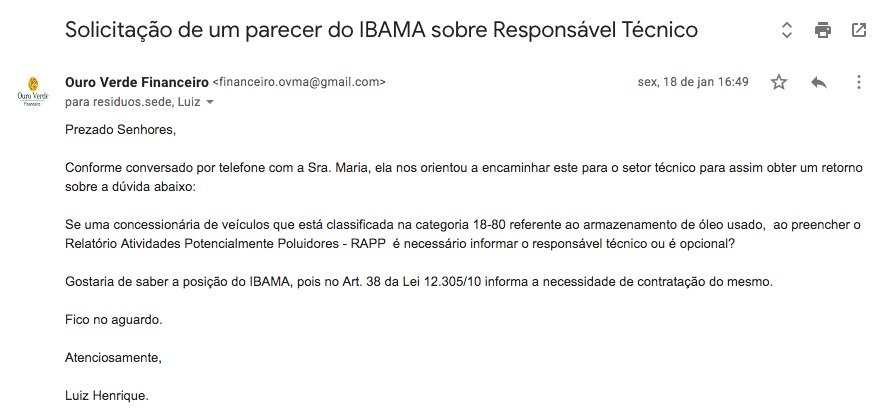Click the expand all messages chevrons icon
Viewport: 885px width, 417px height.
(x=786, y=30)
